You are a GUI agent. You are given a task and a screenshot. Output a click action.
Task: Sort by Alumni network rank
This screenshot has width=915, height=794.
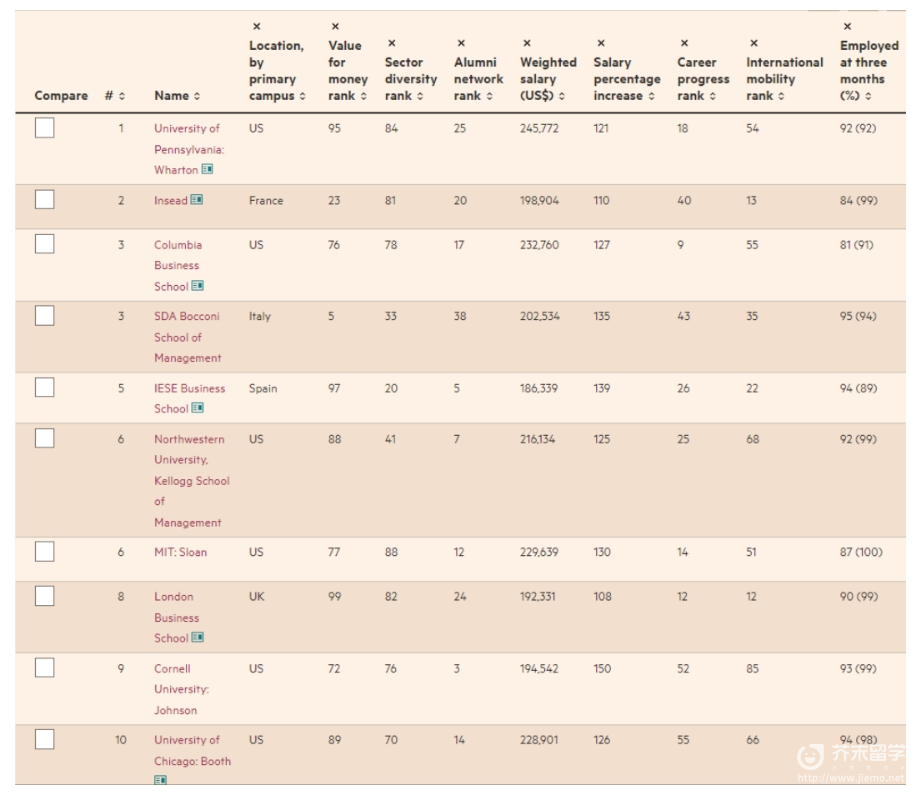point(490,96)
